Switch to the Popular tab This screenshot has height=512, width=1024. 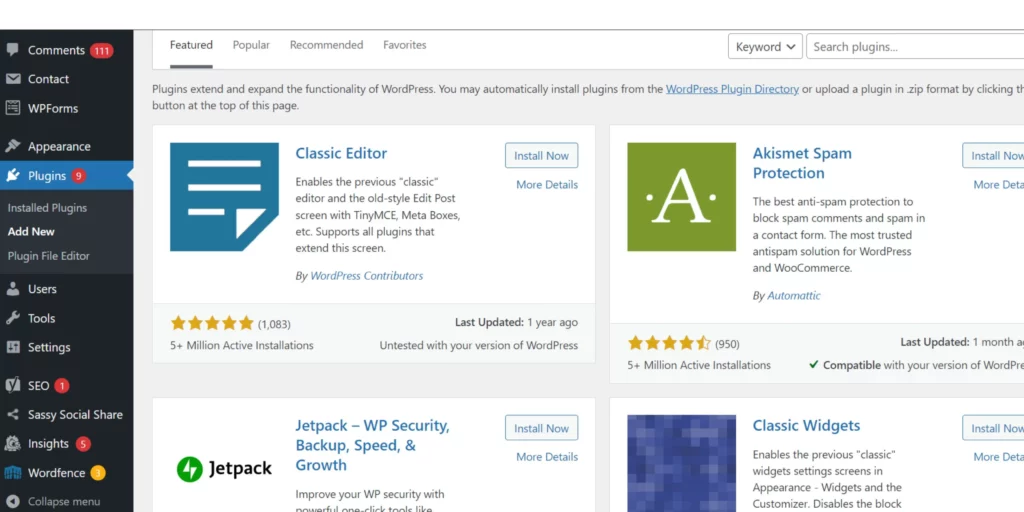pyautogui.click(x=251, y=45)
